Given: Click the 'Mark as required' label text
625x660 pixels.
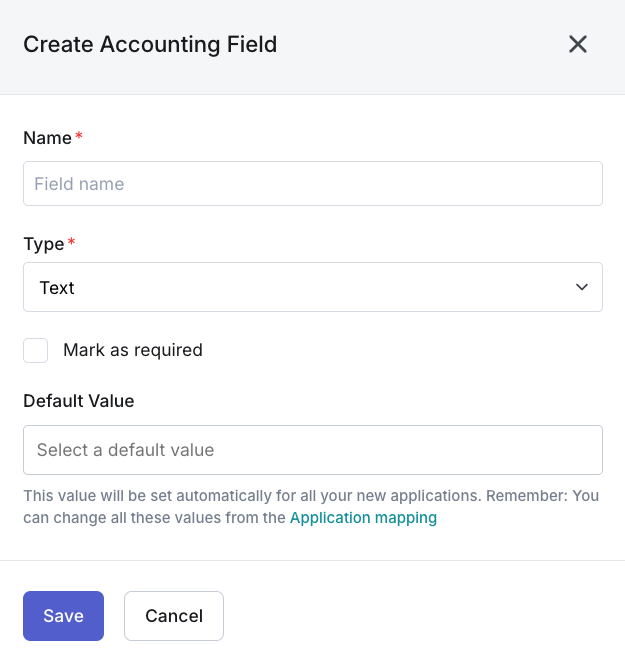Looking at the screenshot, I should tap(132, 350).
